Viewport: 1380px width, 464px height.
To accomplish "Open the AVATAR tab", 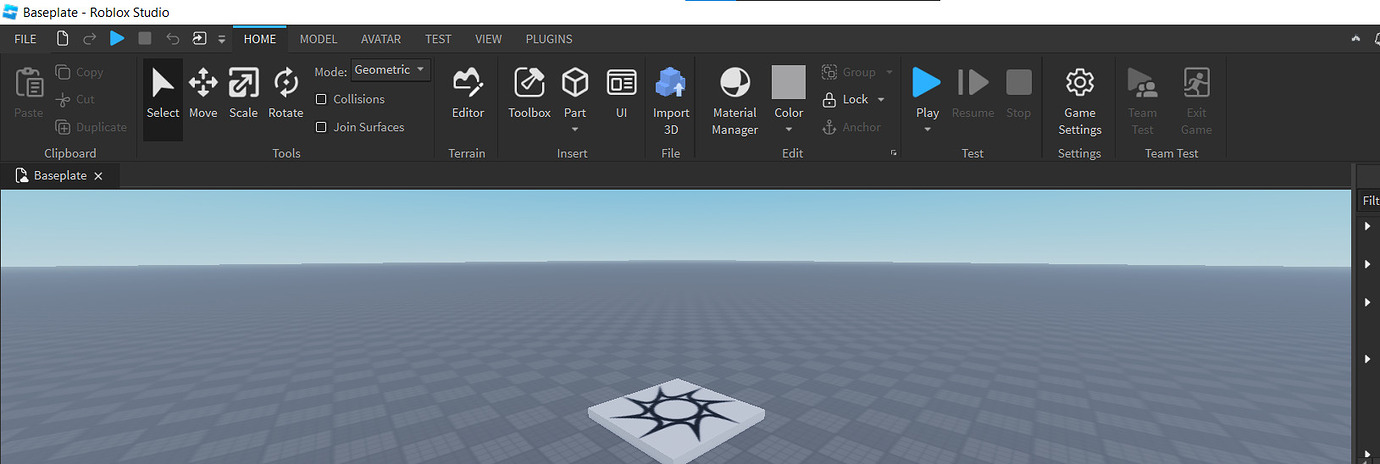I will [x=381, y=39].
